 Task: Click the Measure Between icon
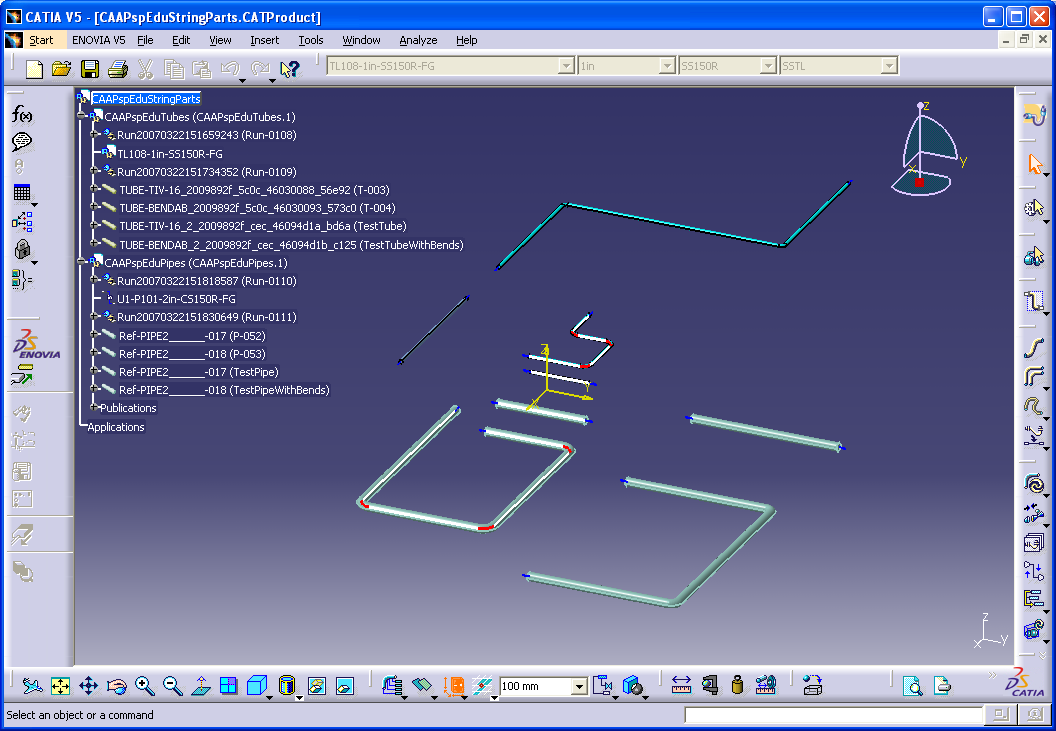tap(681, 686)
